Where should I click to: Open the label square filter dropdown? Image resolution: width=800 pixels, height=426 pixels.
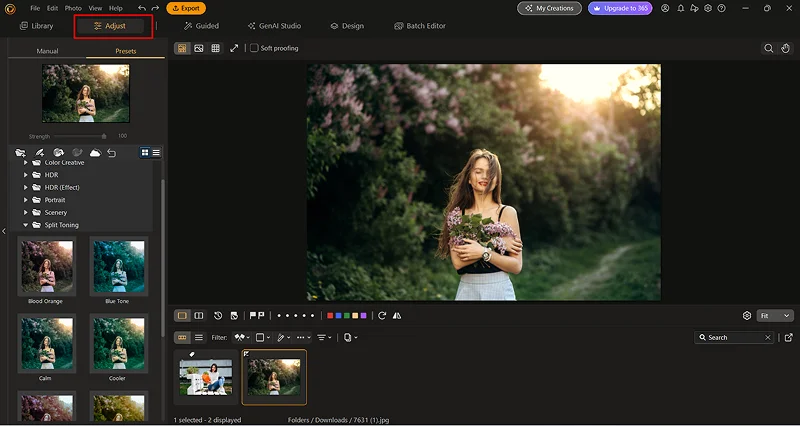coord(263,337)
